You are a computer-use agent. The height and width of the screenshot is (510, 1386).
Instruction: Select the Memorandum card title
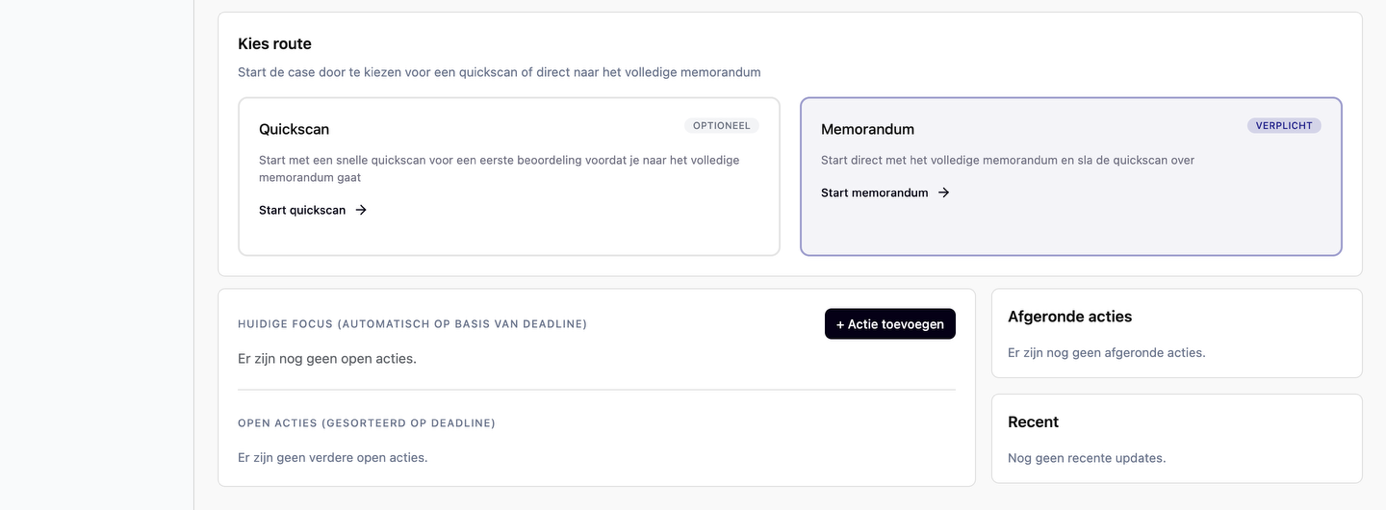867,129
